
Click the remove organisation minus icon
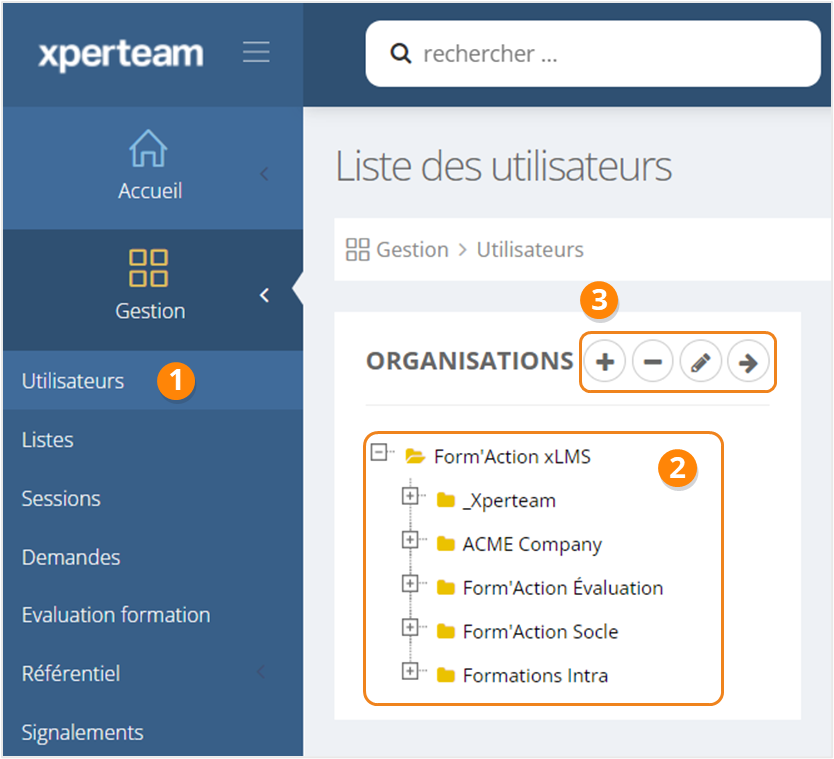(652, 363)
